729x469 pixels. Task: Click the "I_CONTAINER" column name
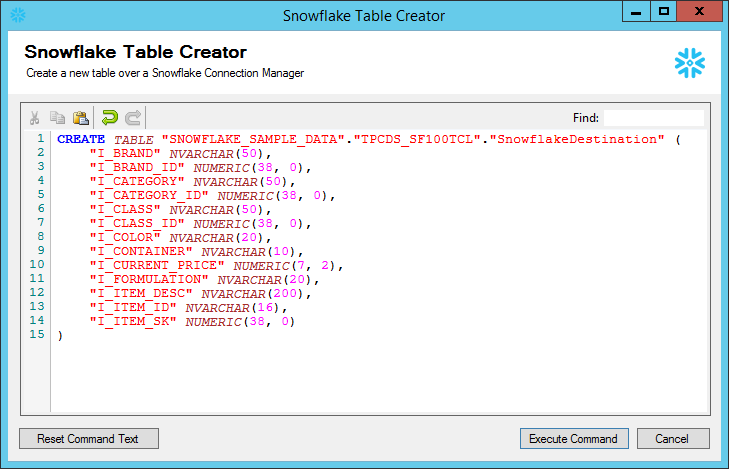(141, 251)
